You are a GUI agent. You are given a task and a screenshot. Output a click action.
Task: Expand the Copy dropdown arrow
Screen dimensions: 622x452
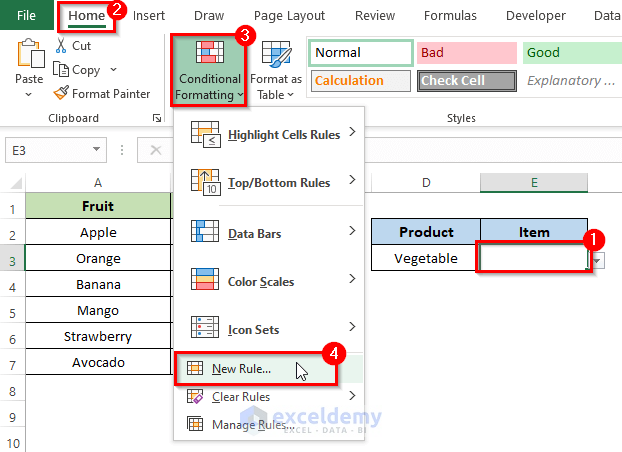[114, 70]
